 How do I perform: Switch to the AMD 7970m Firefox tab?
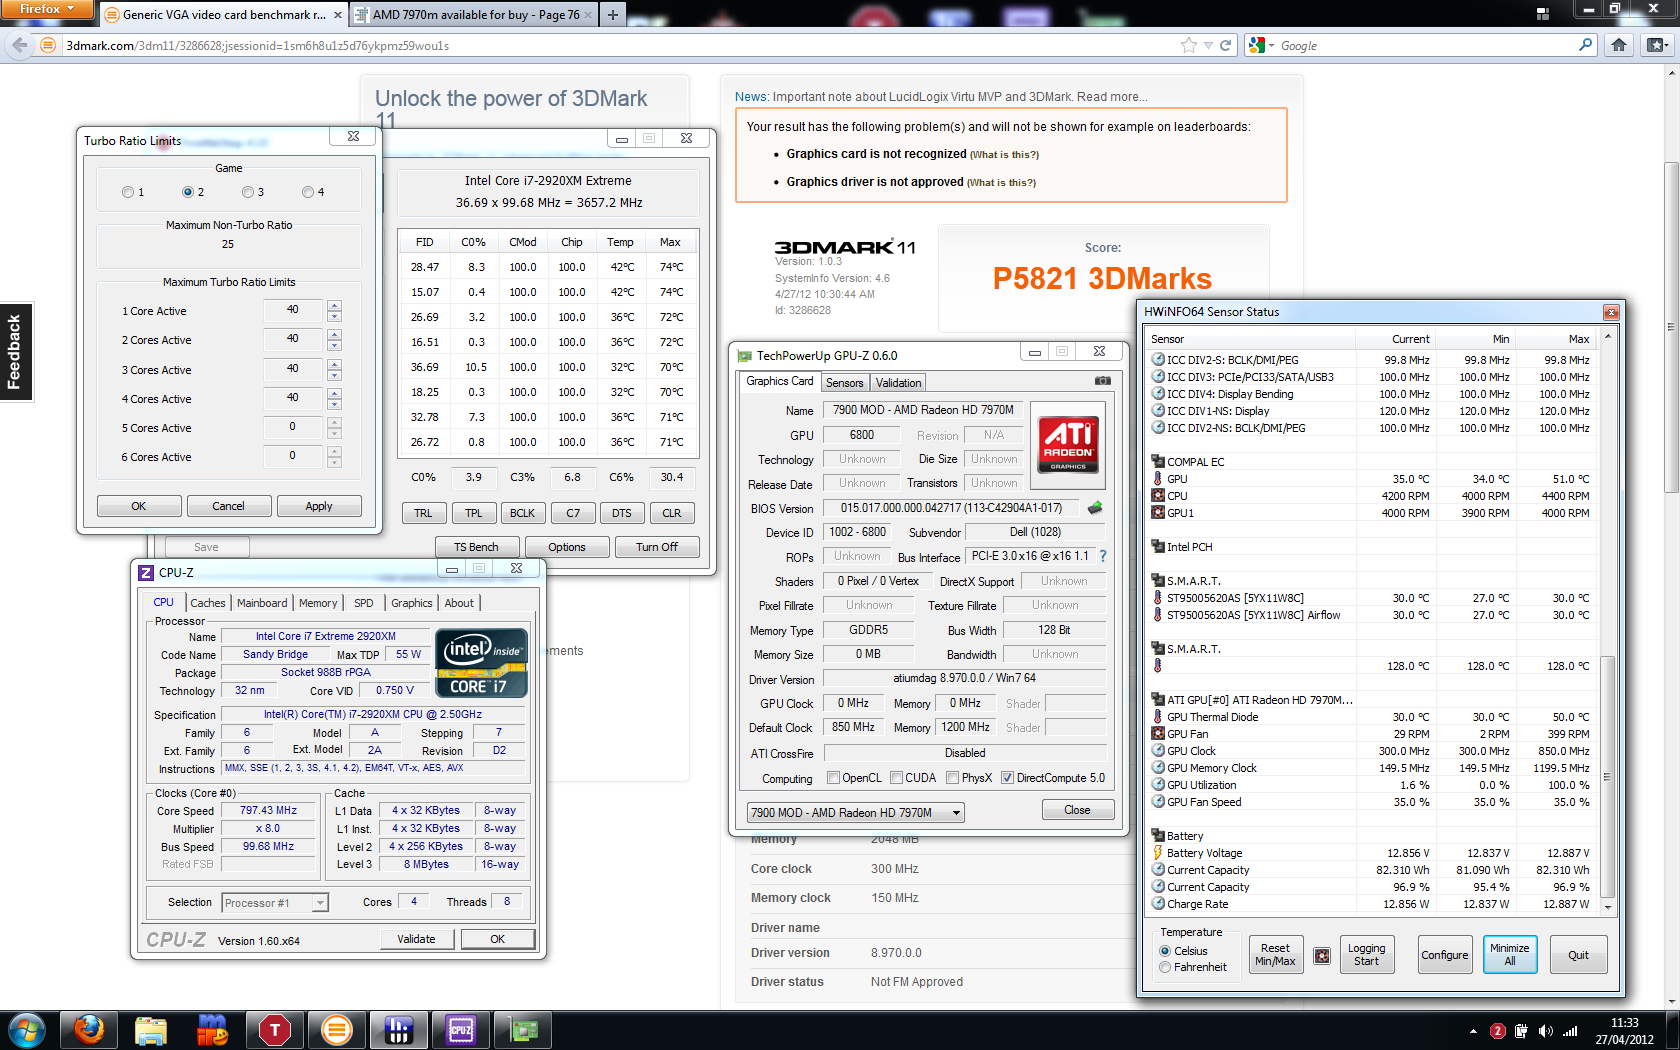point(476,15)
